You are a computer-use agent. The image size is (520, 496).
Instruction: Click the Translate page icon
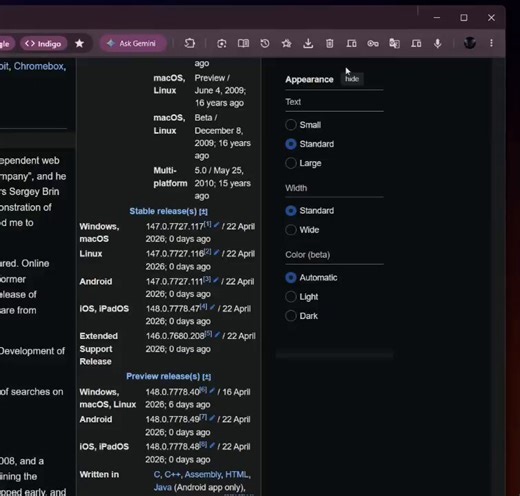[x=394, y=43]
